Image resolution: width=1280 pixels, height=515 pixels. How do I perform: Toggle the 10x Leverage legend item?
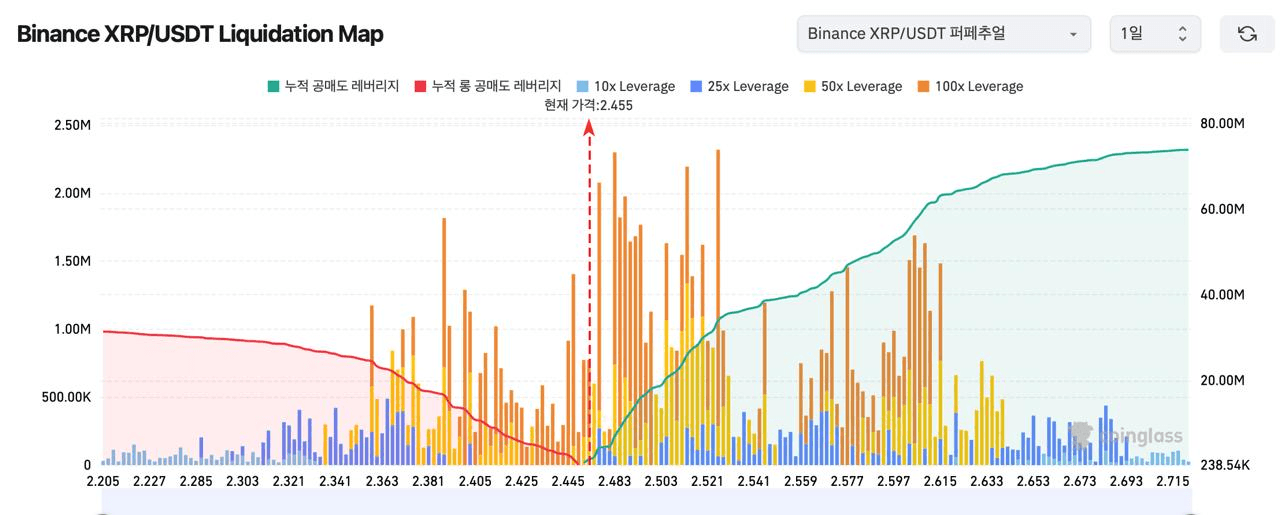click(625, 86)
